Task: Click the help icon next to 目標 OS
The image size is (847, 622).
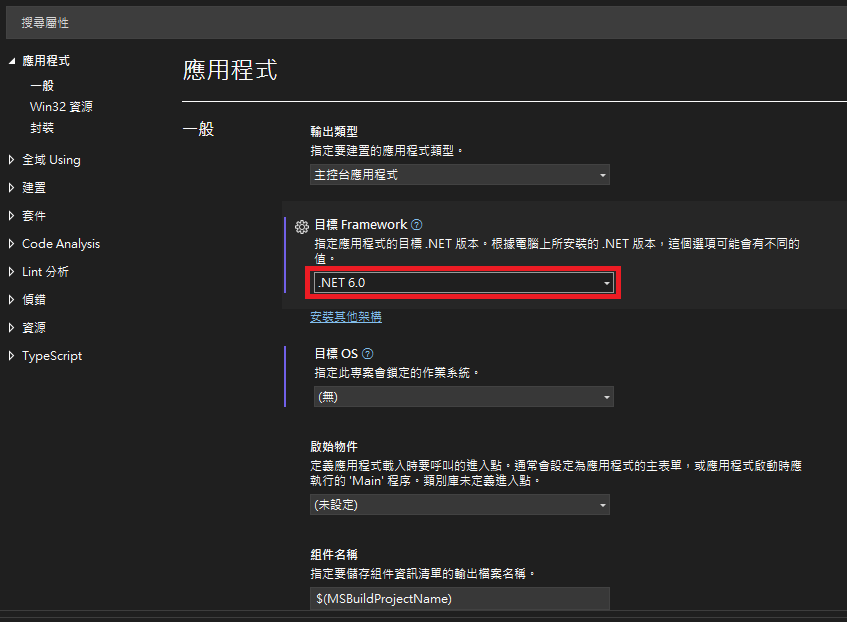Action: pyautogui.click(x=368, y=354)
